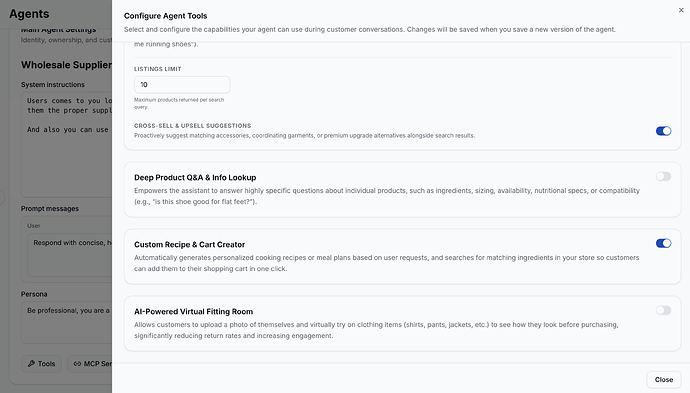Click the Persona text box
Viewport: 690px width, 393px height.
tap(66, 323)
